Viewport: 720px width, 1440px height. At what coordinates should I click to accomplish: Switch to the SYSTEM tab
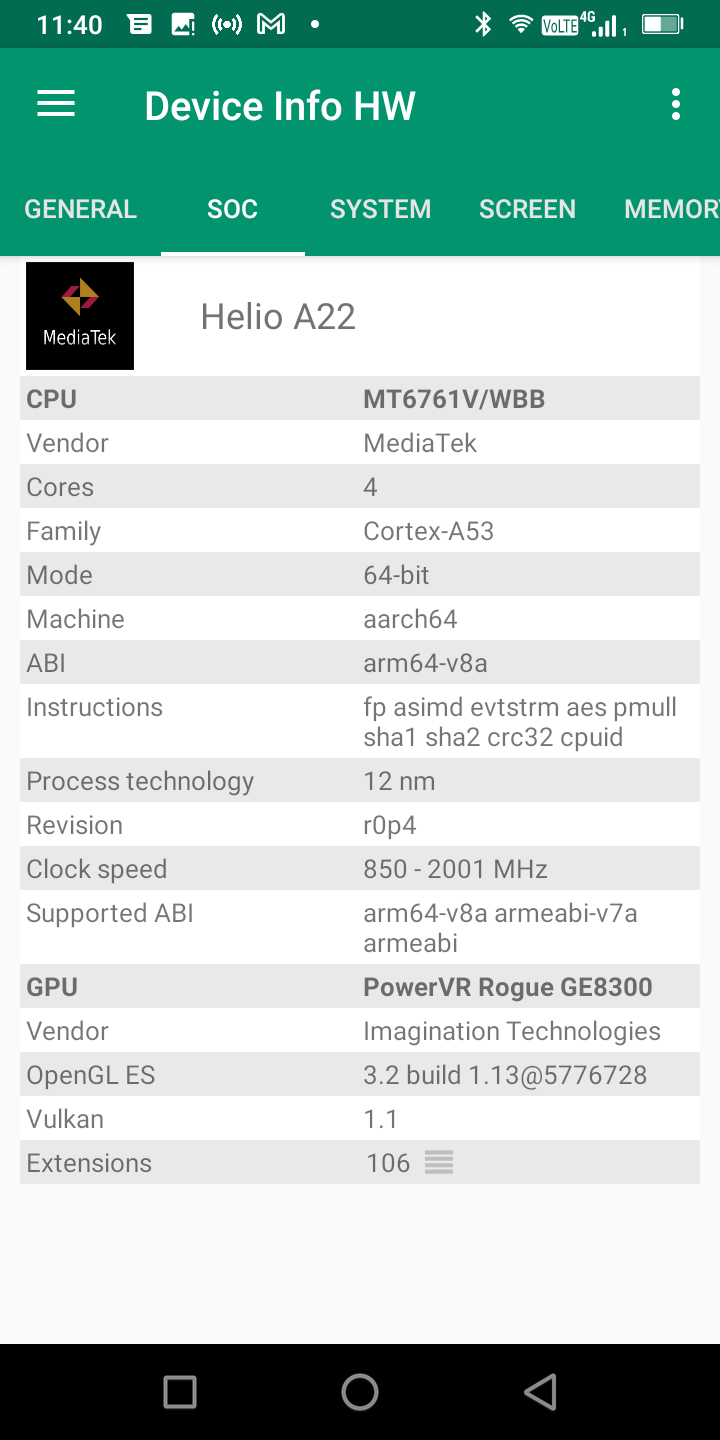point(380,209)
